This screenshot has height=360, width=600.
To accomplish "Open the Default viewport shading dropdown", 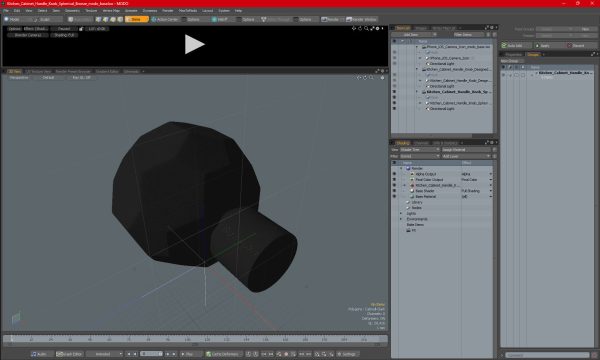I will tap(48, 78).
